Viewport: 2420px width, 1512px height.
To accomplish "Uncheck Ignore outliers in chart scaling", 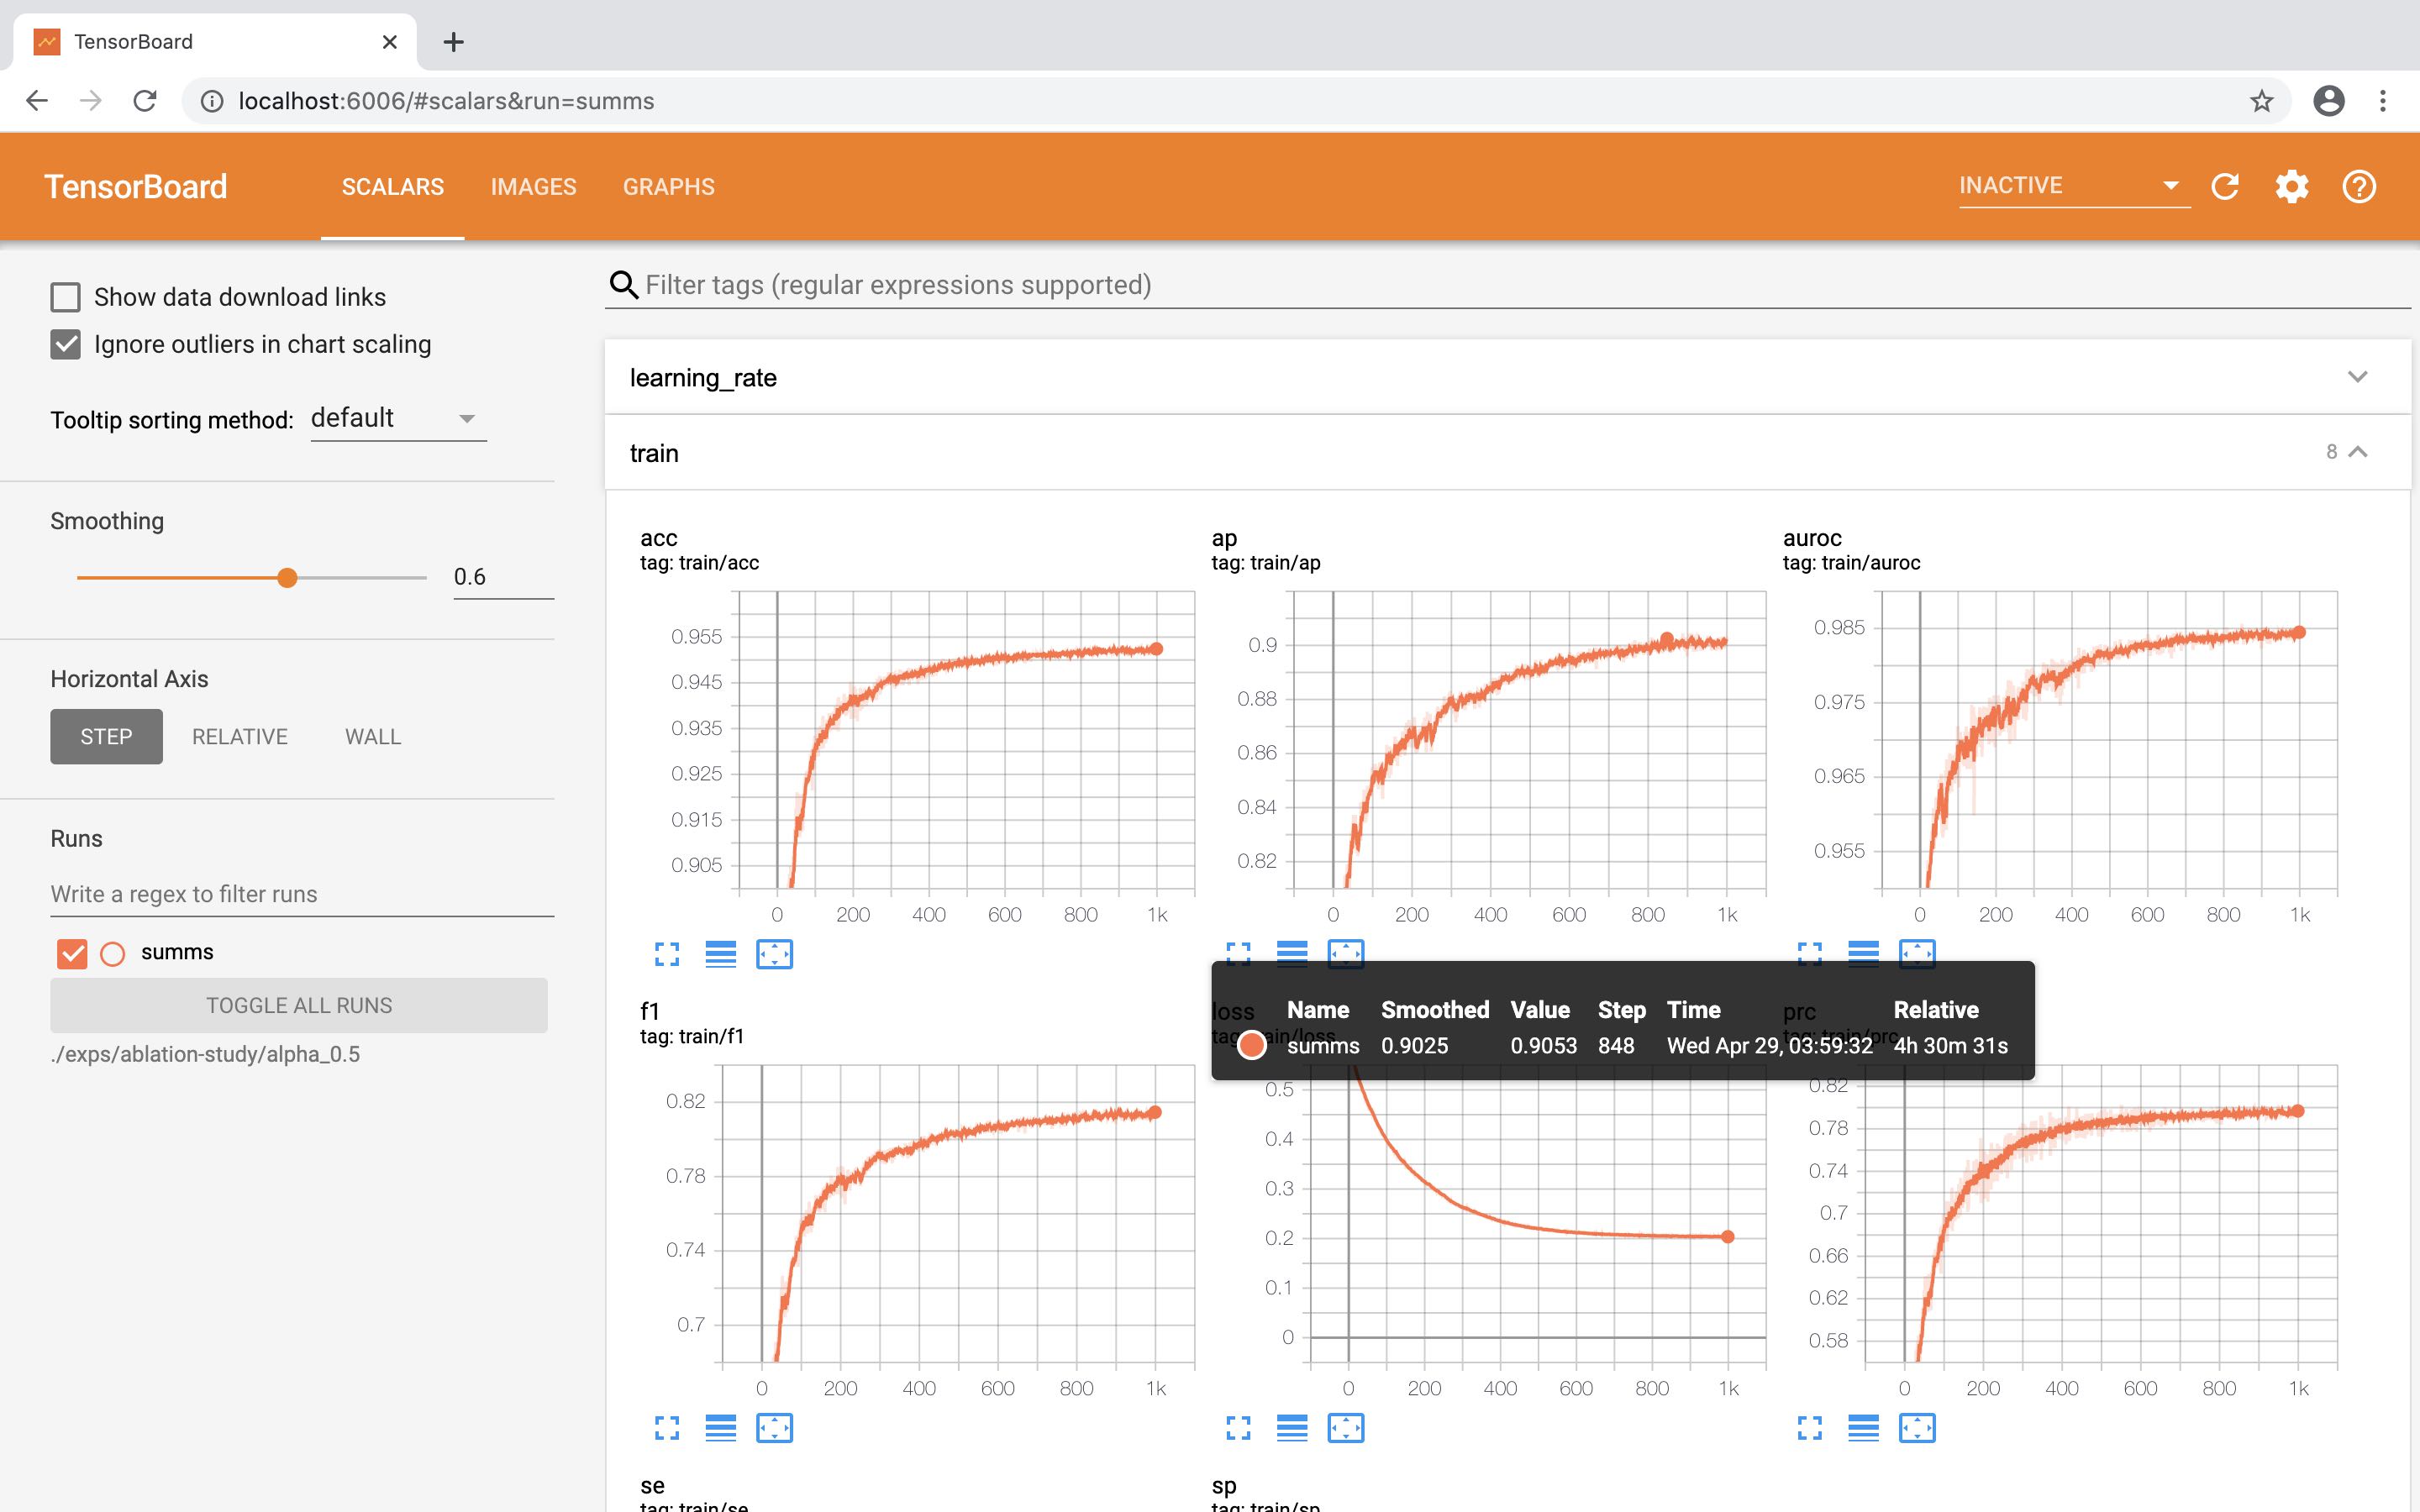I will (x=66, y=344).
